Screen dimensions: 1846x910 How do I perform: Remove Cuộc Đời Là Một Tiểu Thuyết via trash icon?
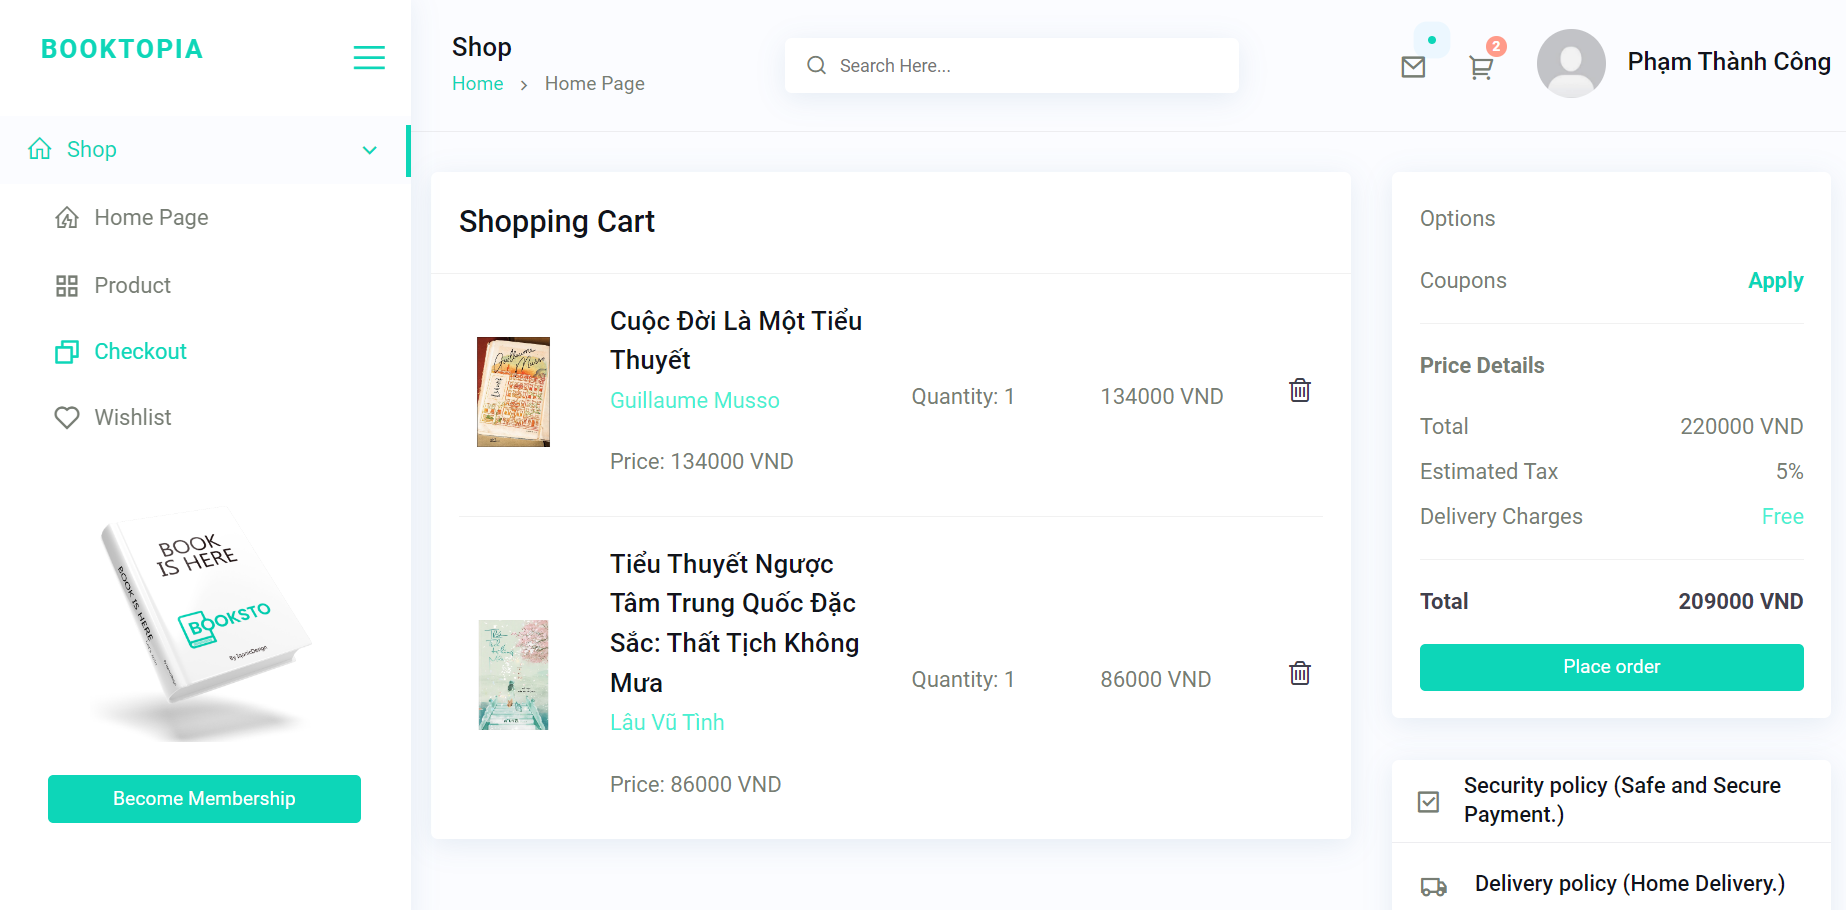coord(1299,391)
